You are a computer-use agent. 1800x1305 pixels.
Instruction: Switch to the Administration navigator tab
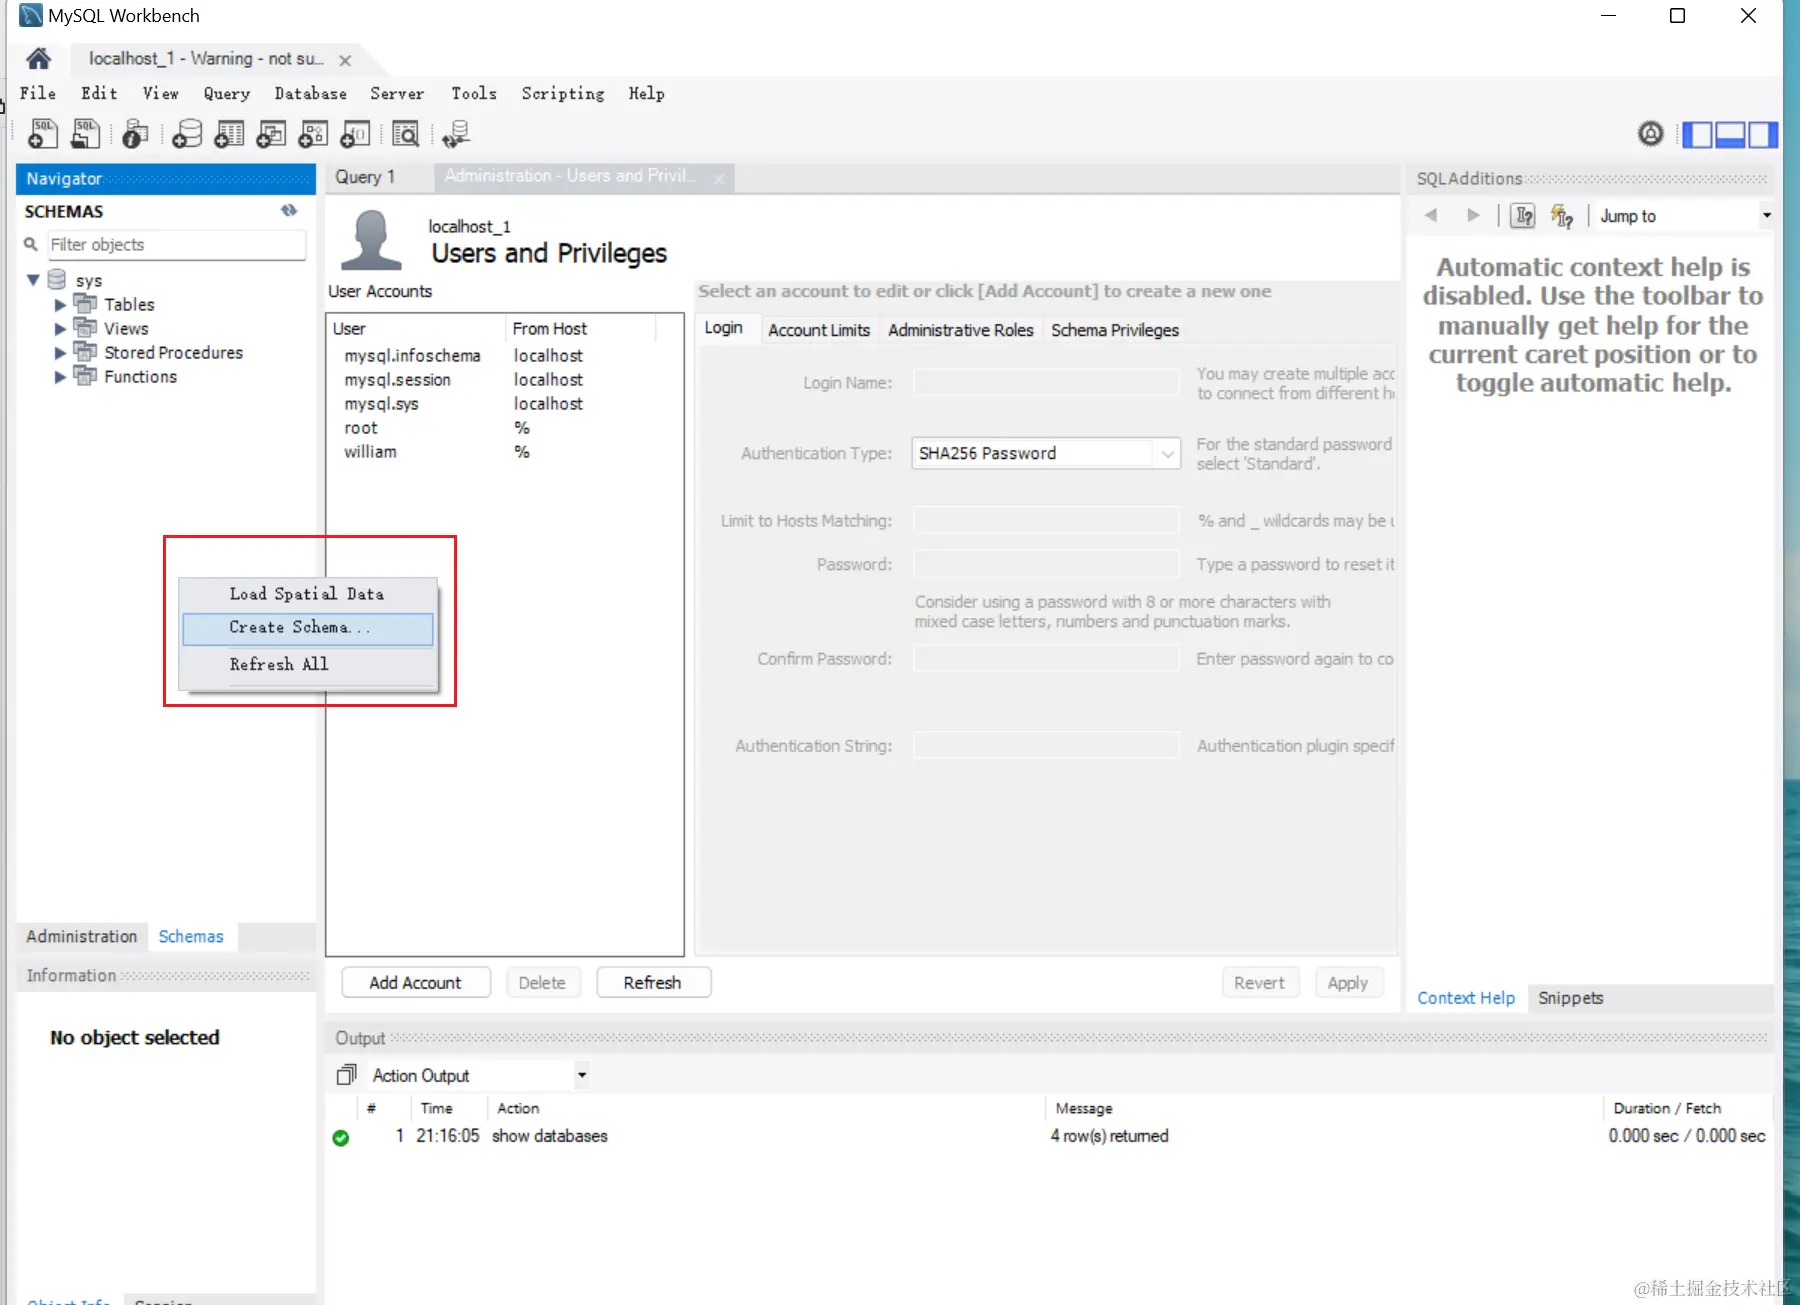[82, 937]
